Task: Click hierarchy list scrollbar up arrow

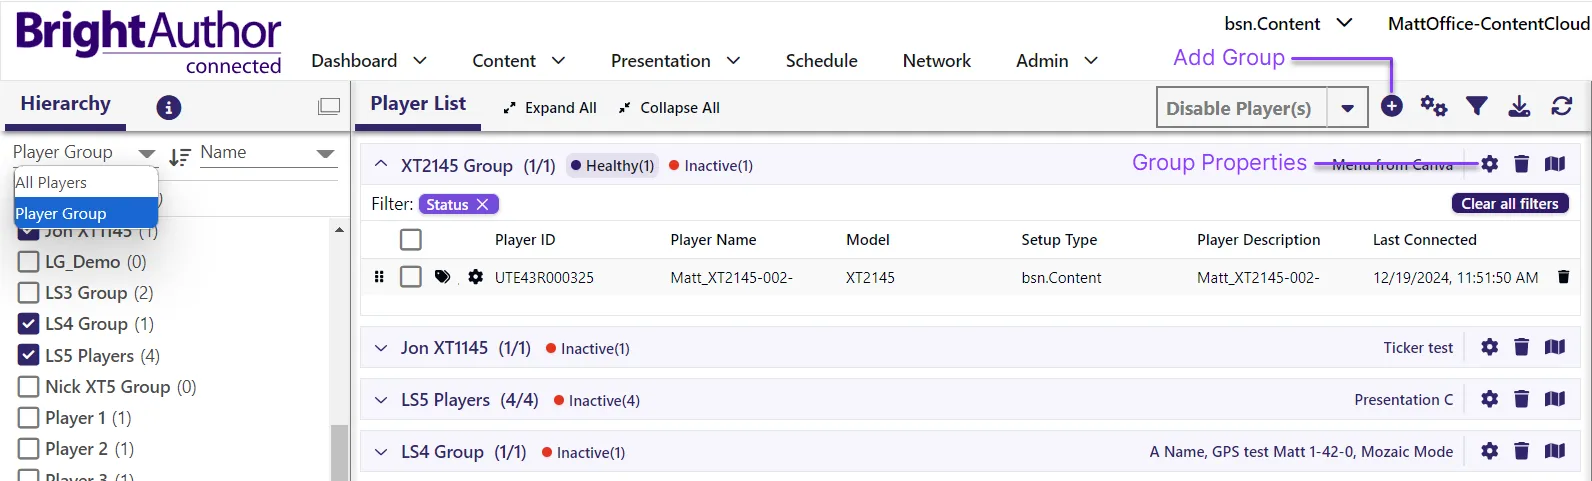Action: click(x=339, y=230)
